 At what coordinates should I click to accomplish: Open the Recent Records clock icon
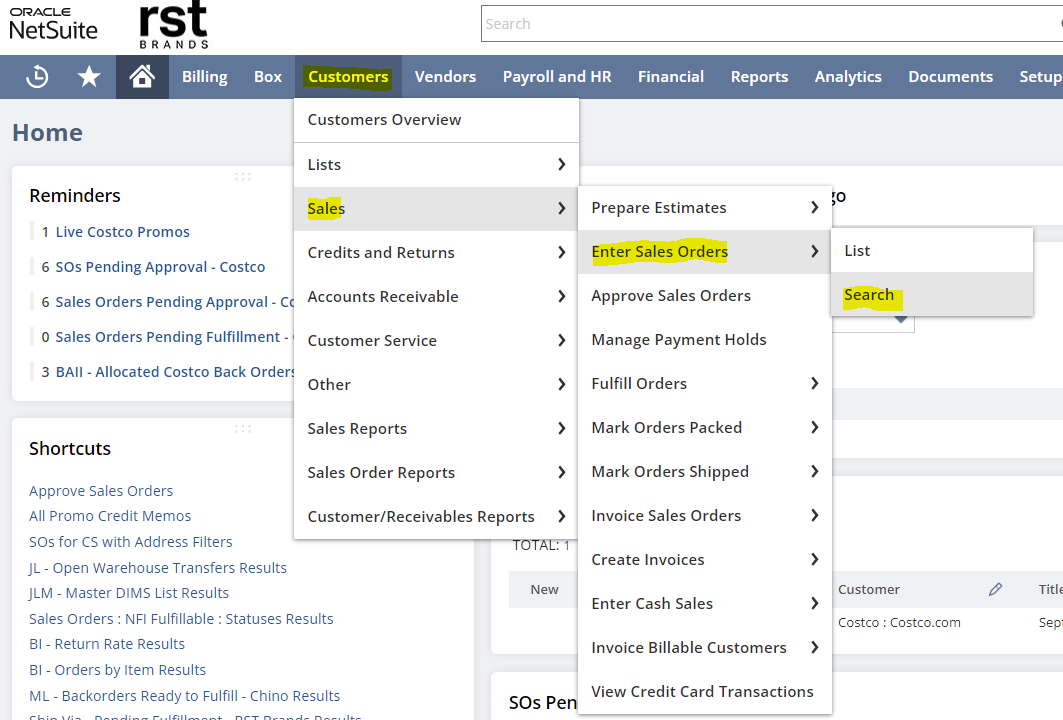point(37,77)
